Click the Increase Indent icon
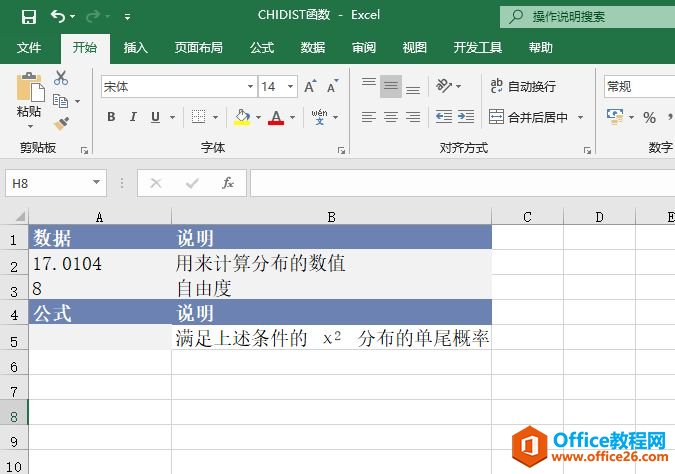675x474 pixels. tap(466, 117)
